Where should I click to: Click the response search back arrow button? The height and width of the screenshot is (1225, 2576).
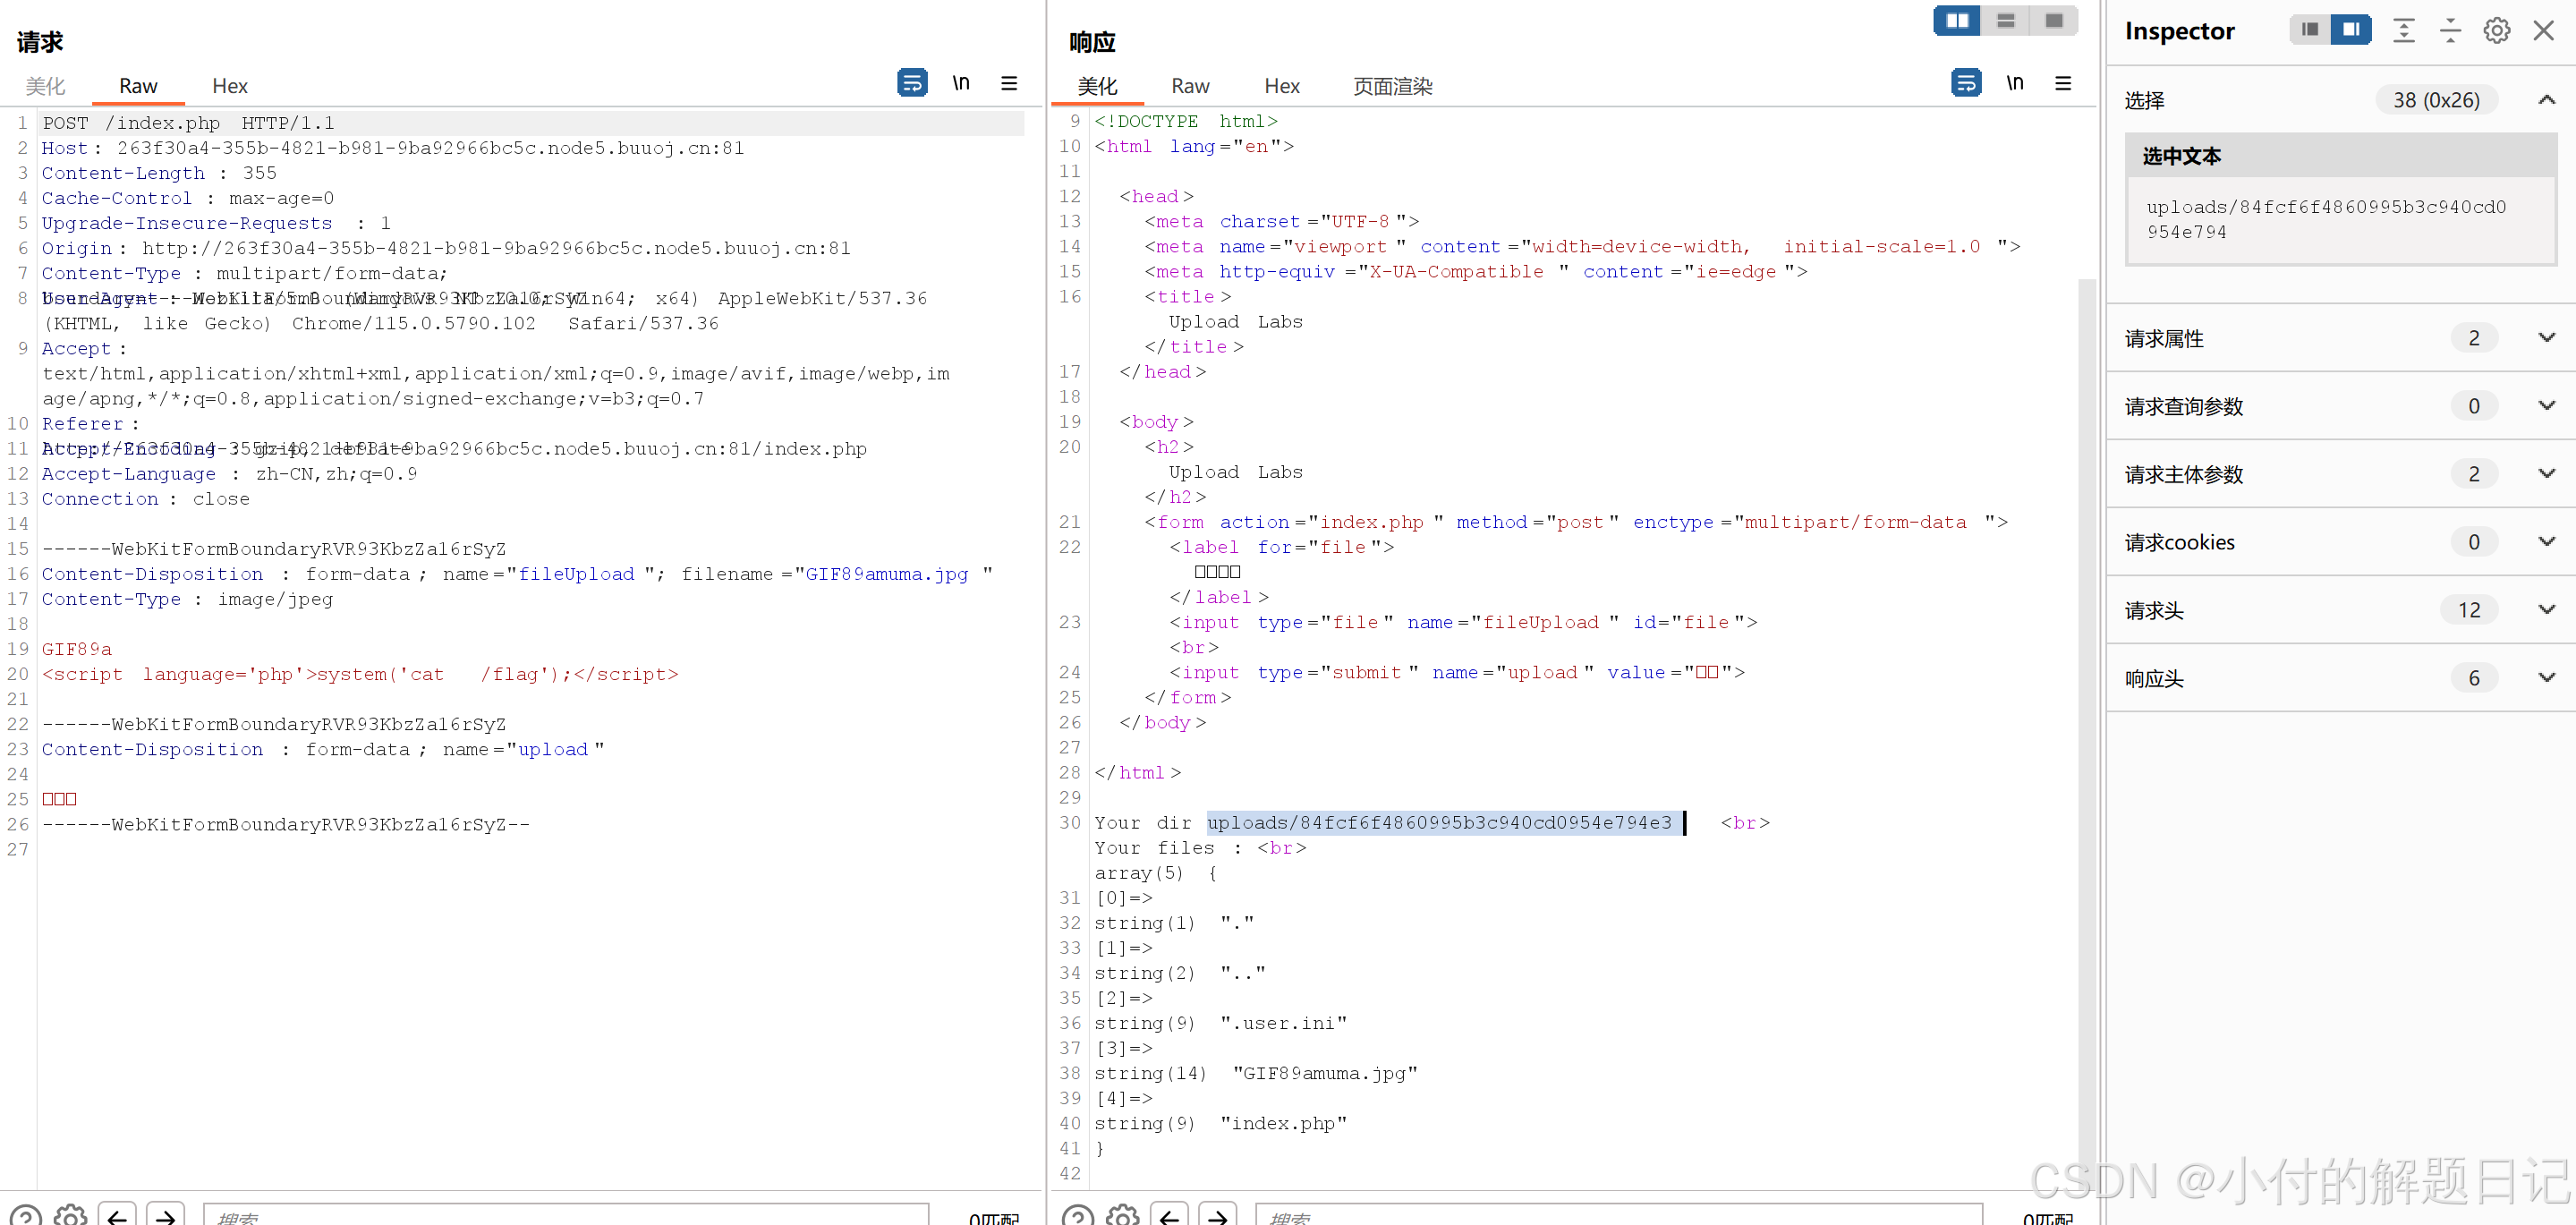click(1168, 1215)
